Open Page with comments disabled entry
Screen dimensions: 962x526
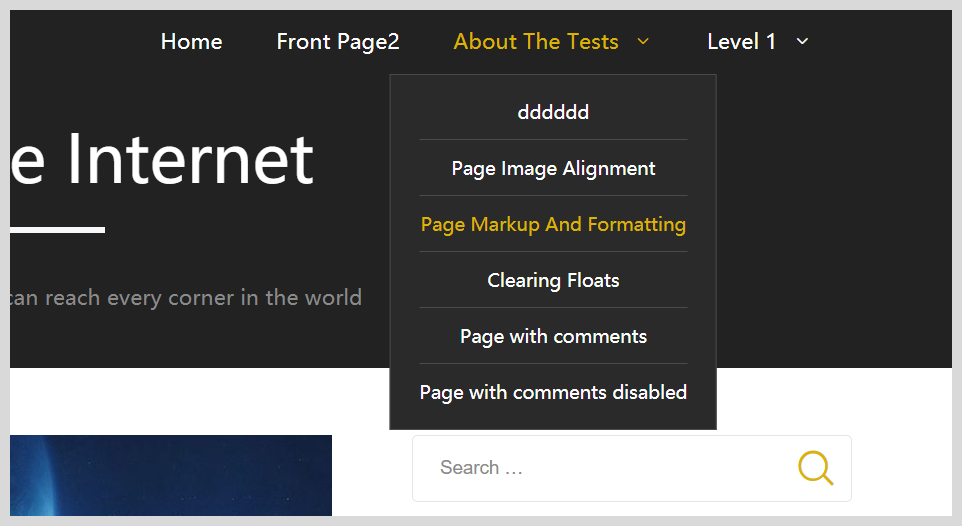pos(553,392)
